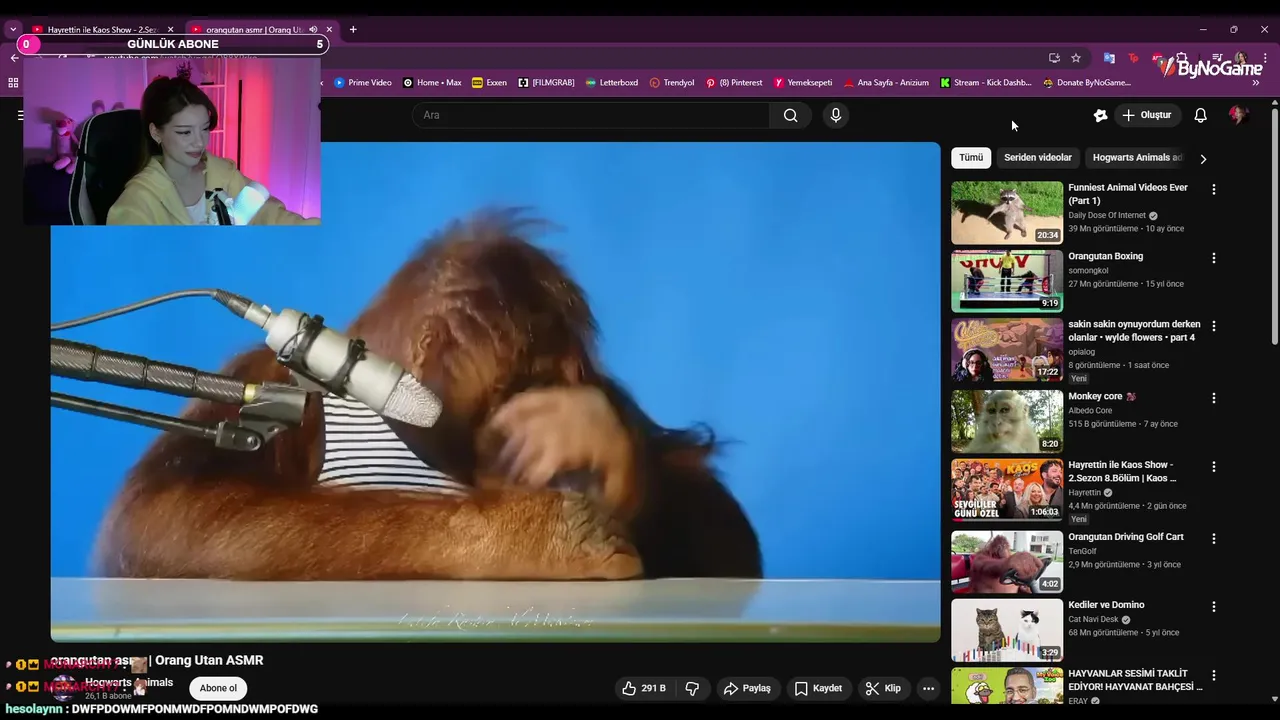Mute the orangutan asmr tab audio
1280x720 pixels.
[x=313, y=30]
